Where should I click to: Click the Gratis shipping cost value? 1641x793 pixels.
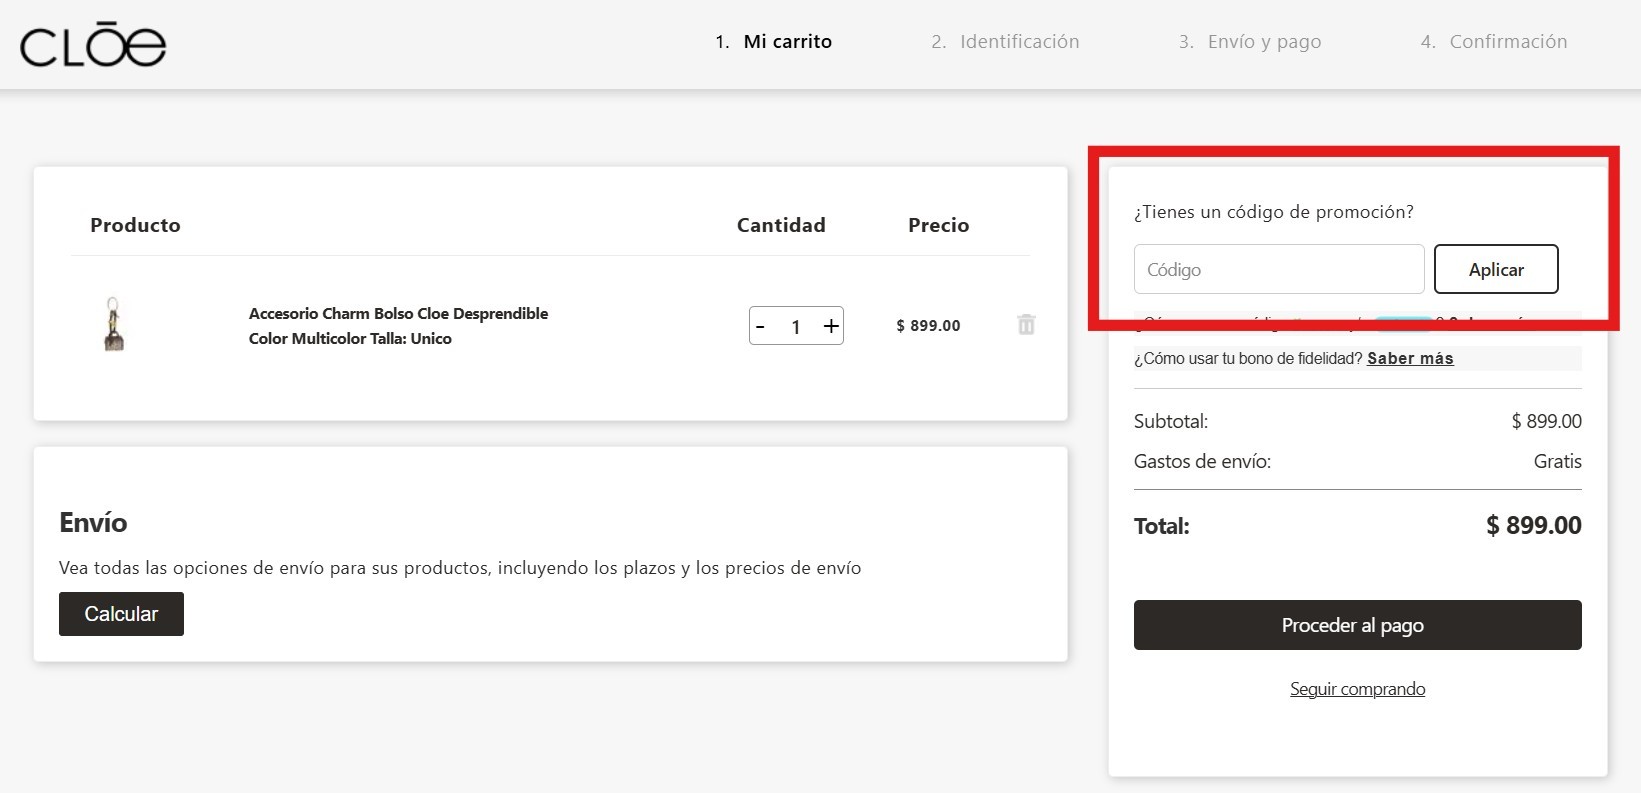[1557, 462]
